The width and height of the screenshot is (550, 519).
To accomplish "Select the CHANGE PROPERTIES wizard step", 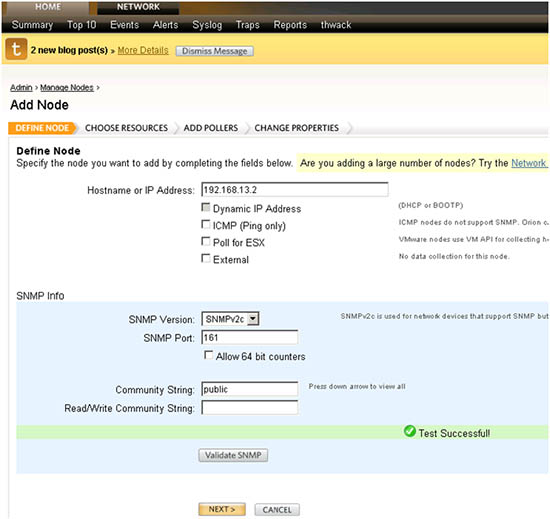I will (x=297, y=128).
